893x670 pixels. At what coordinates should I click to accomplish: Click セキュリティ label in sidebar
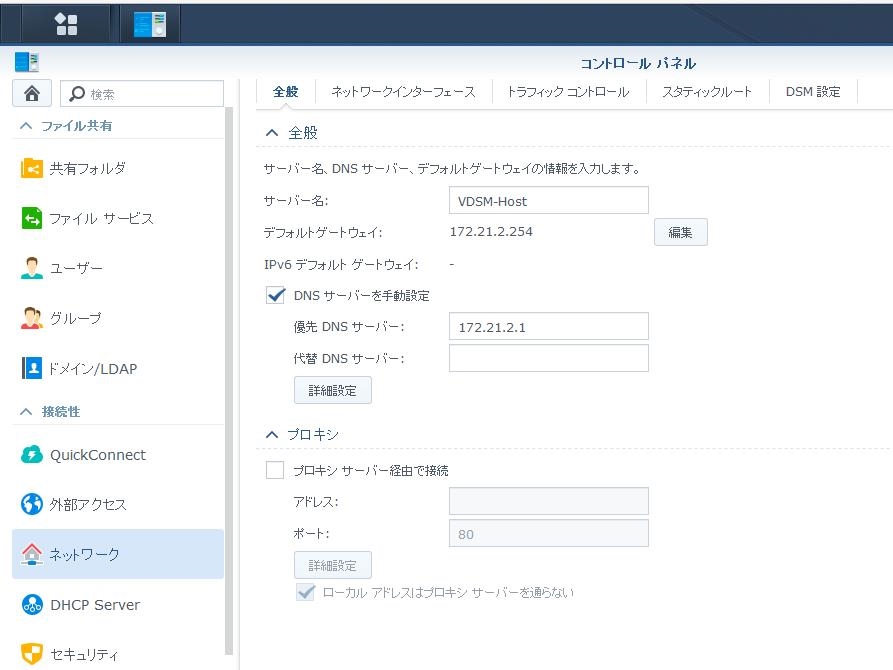coord(84,654)
